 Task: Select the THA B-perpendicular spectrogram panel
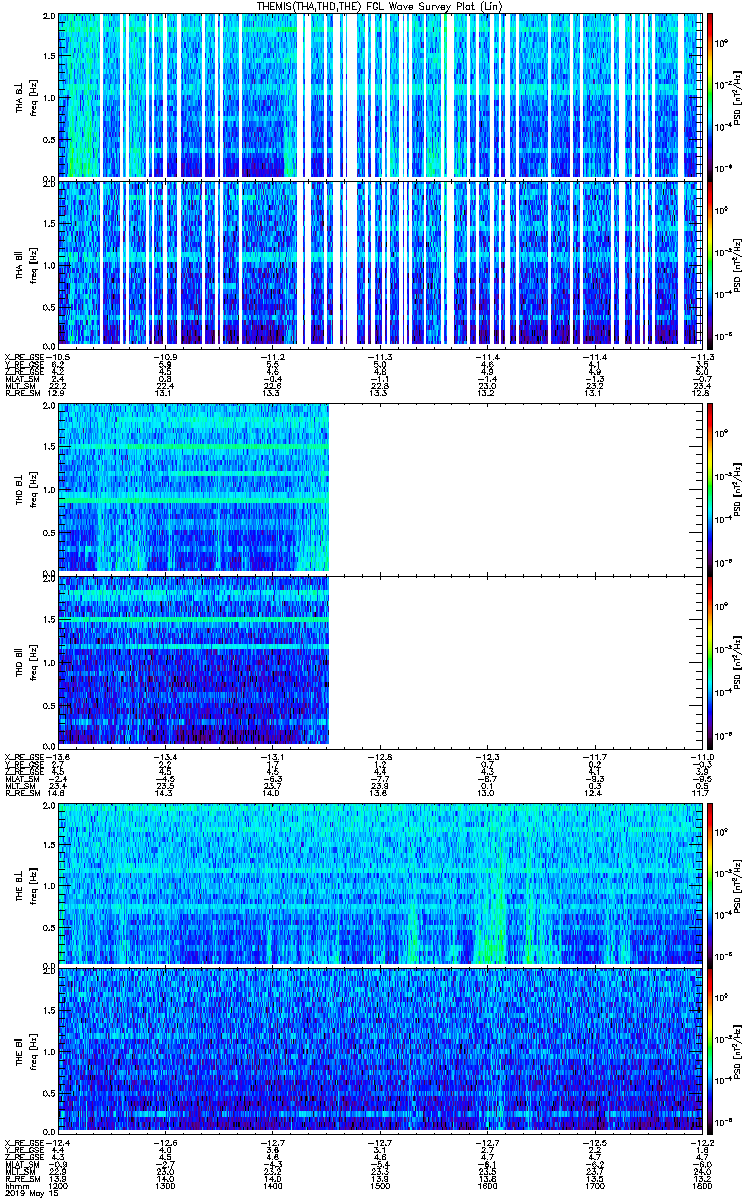[x=380, y=95]
